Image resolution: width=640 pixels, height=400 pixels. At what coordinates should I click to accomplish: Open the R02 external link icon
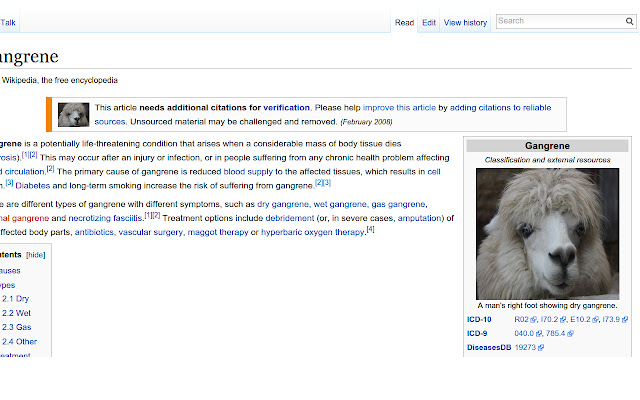click(x=533, y=320)
